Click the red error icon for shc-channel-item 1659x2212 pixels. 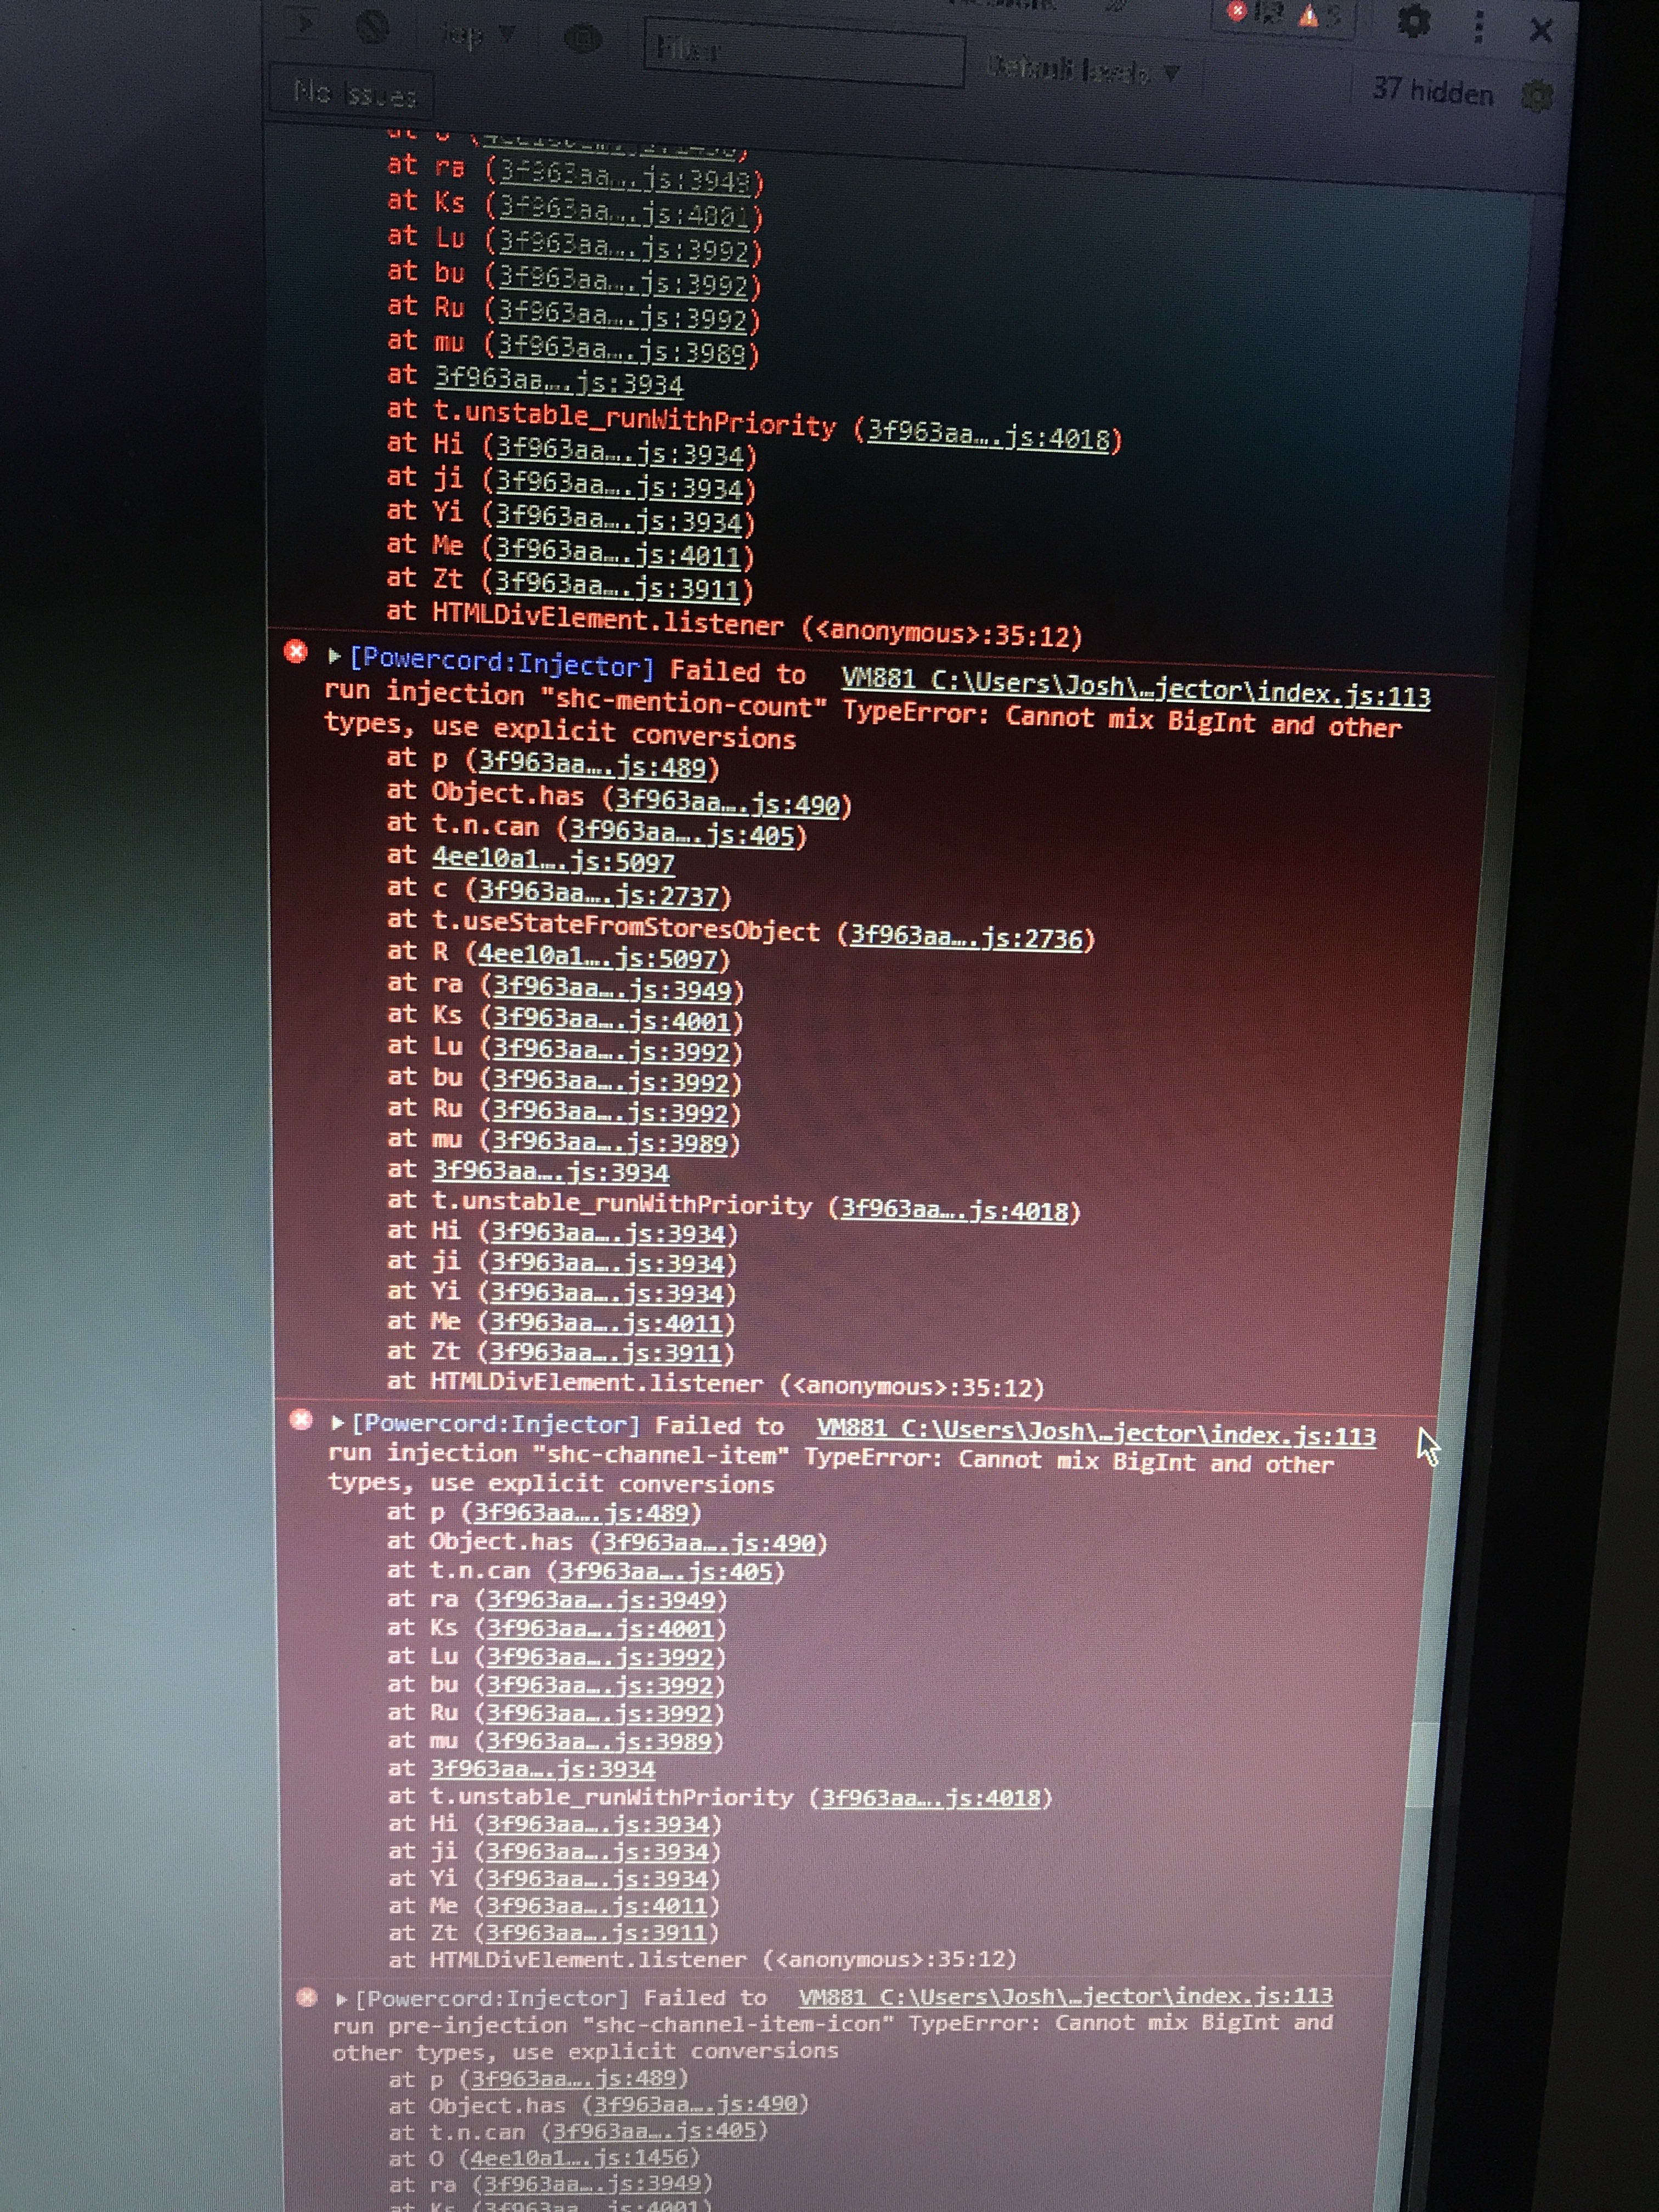pos(300,1420)
